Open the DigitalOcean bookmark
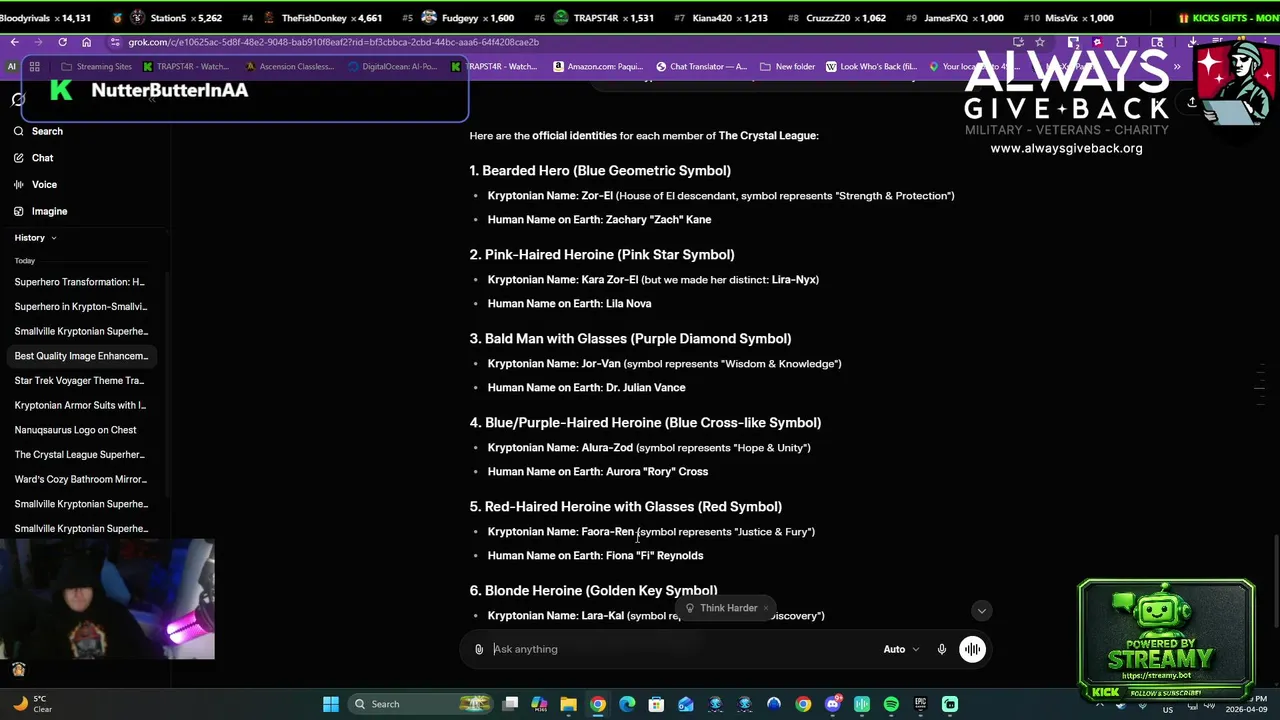The image size is (1280, 720). click(393, 67)
